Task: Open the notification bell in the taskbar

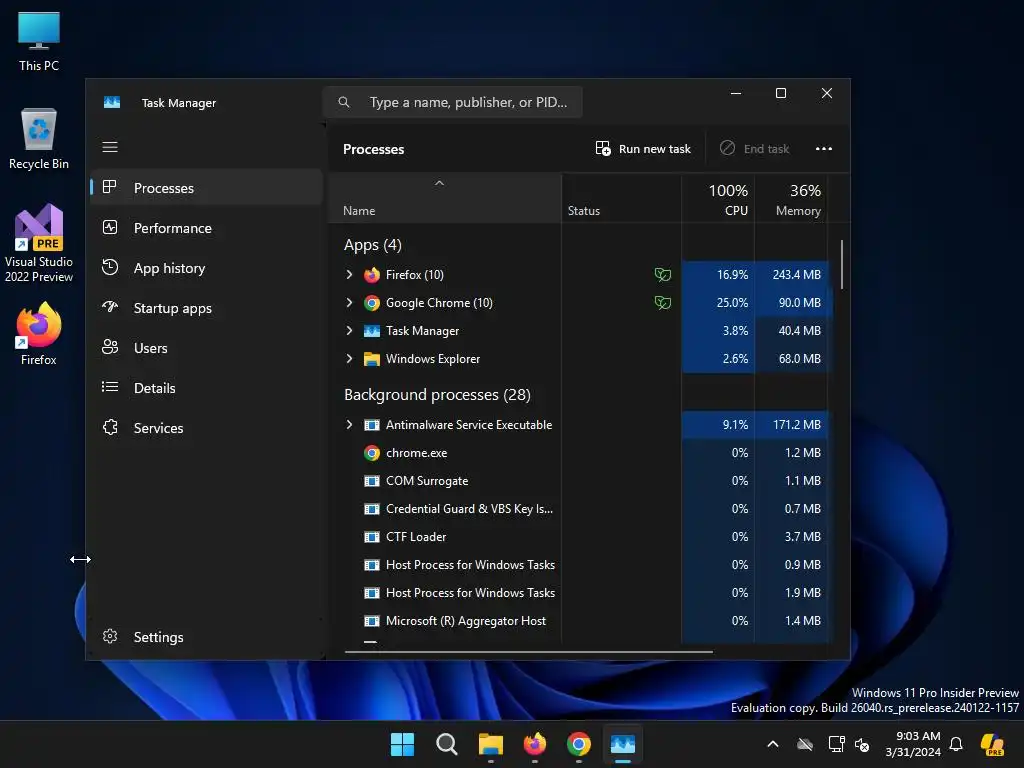Action: click(x=956, y=744)
